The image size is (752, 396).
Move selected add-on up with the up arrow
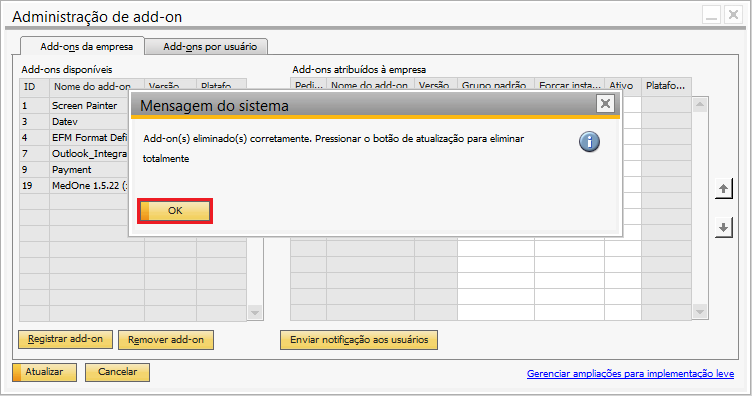723,189
